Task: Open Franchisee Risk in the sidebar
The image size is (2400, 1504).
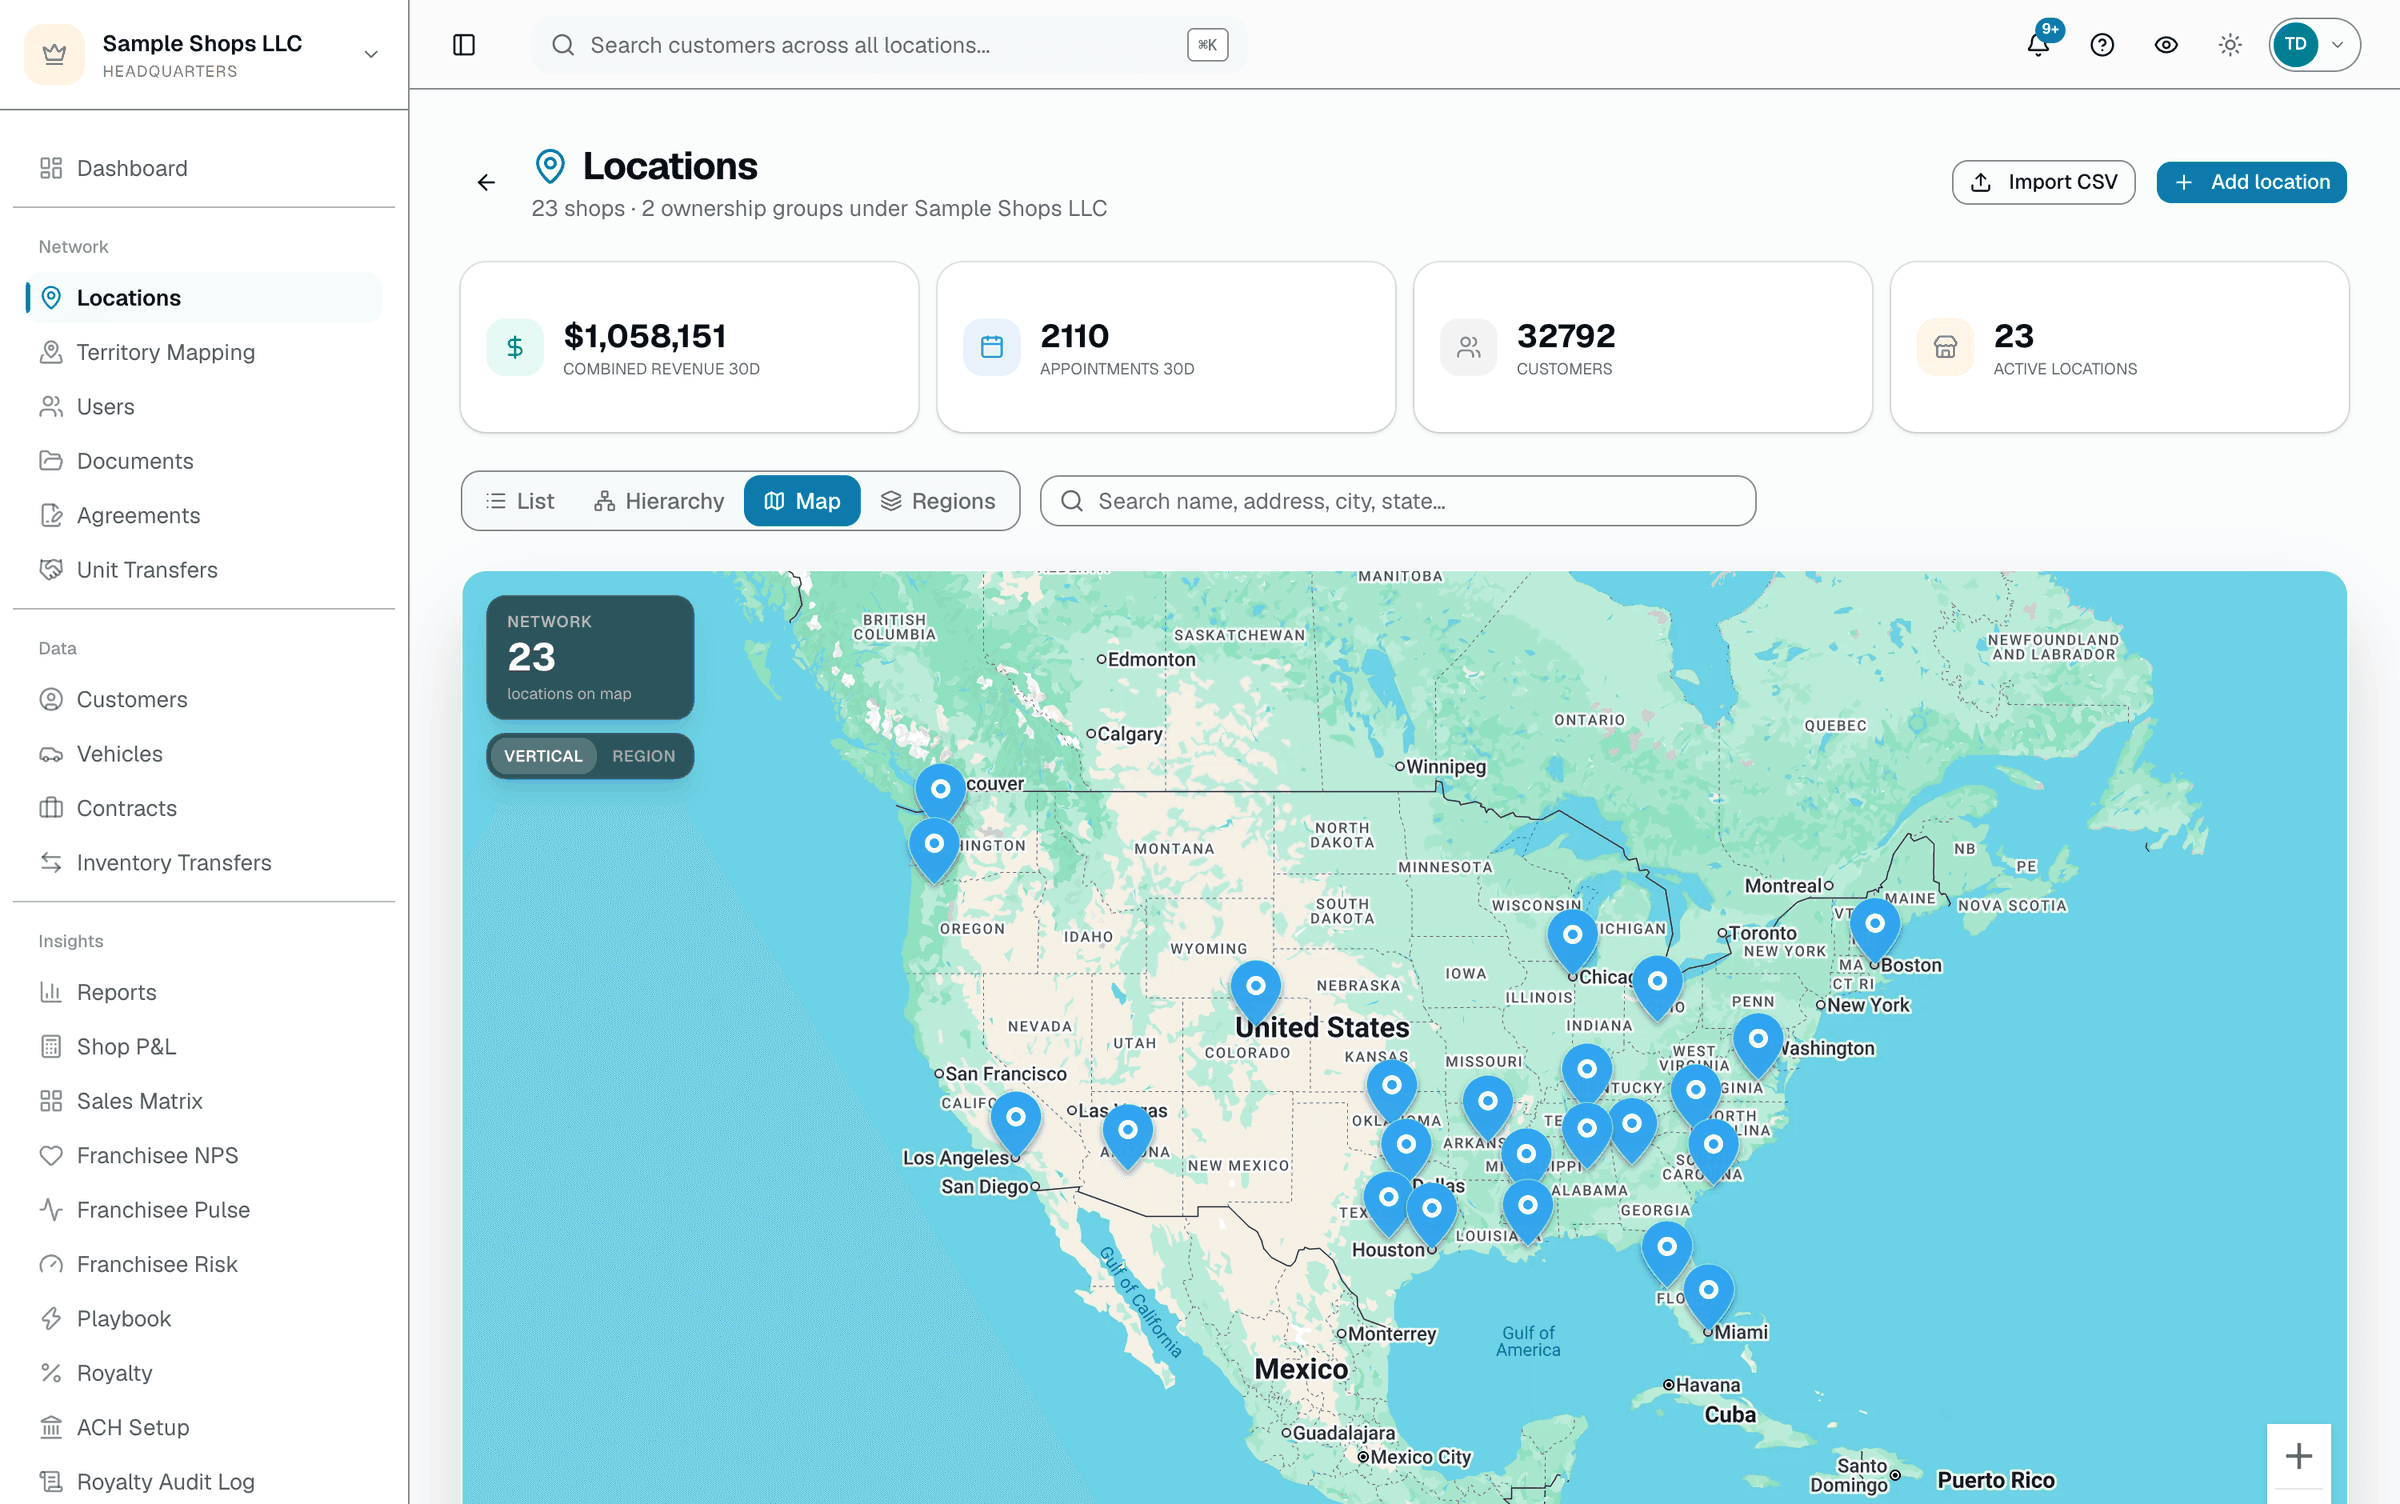Action: pos(204,1264)
